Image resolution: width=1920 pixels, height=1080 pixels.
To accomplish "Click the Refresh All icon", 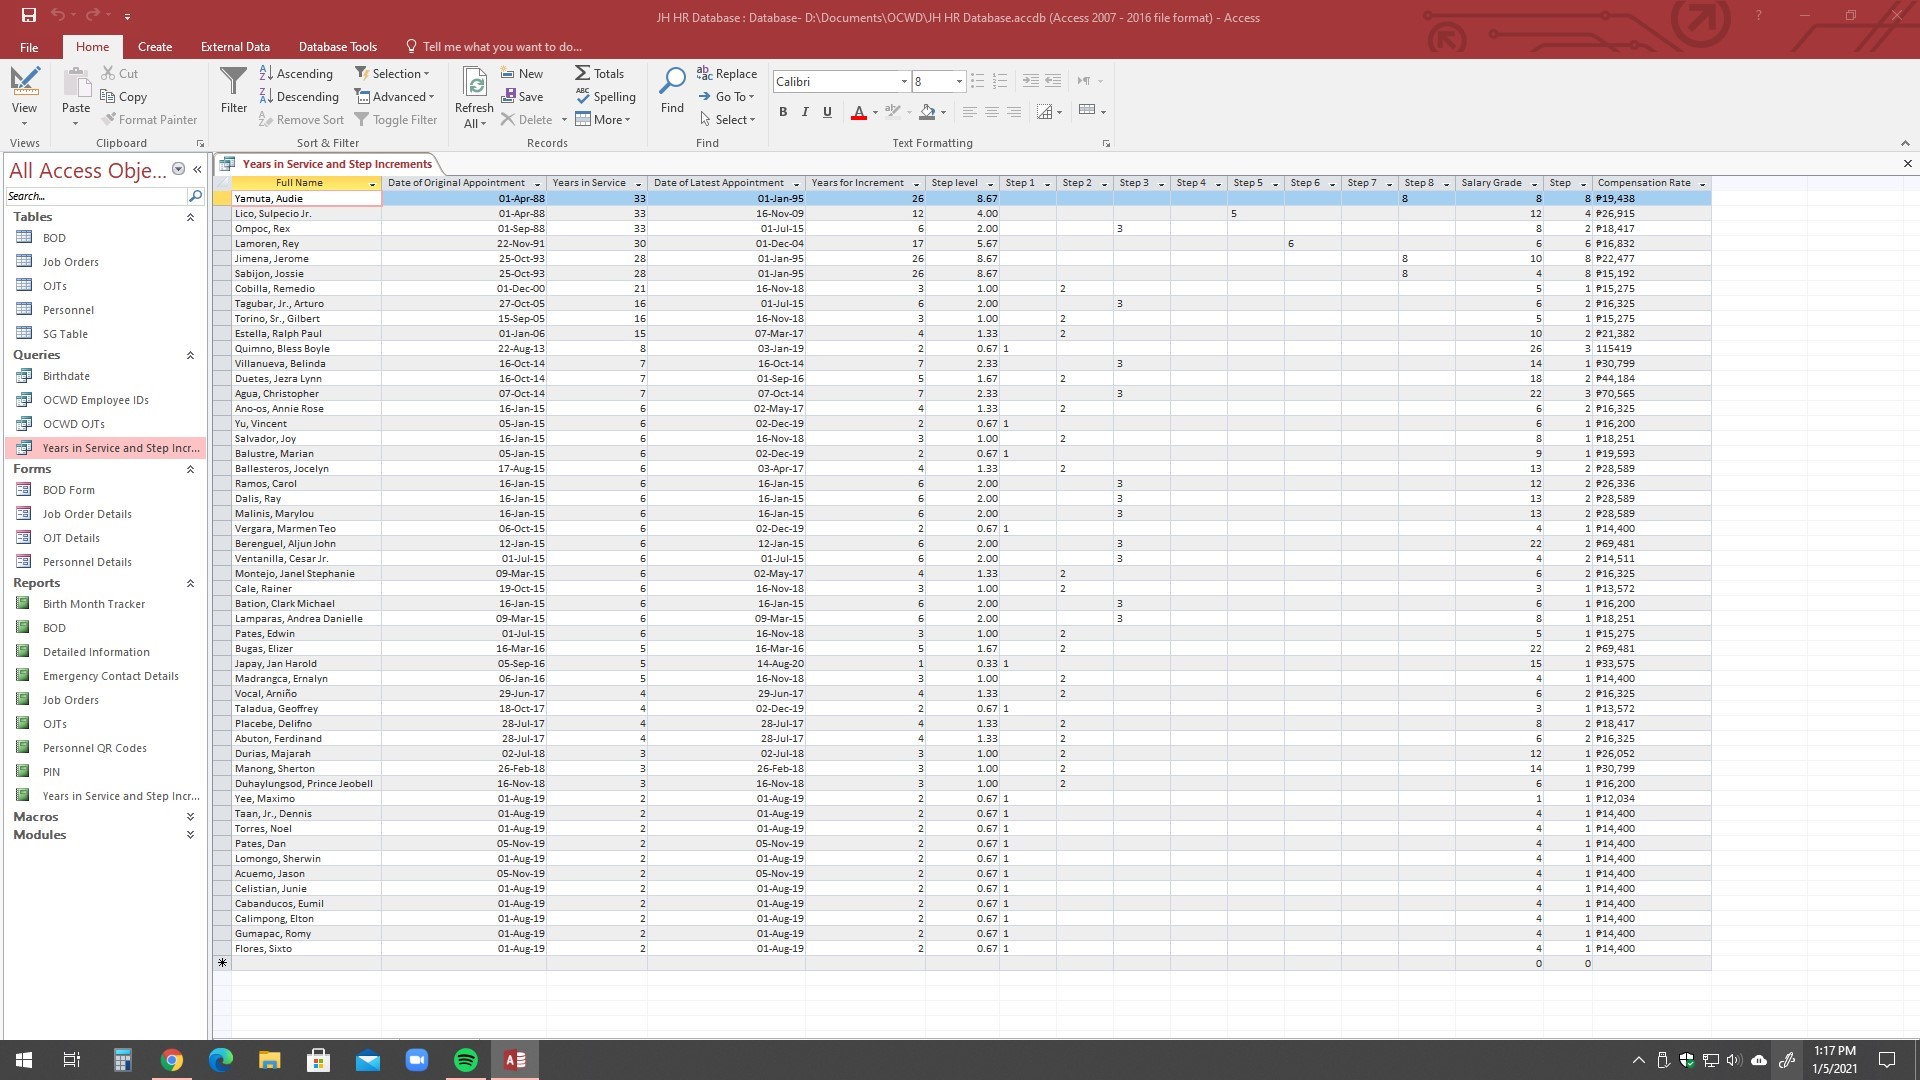I will (x=474, y=83).
